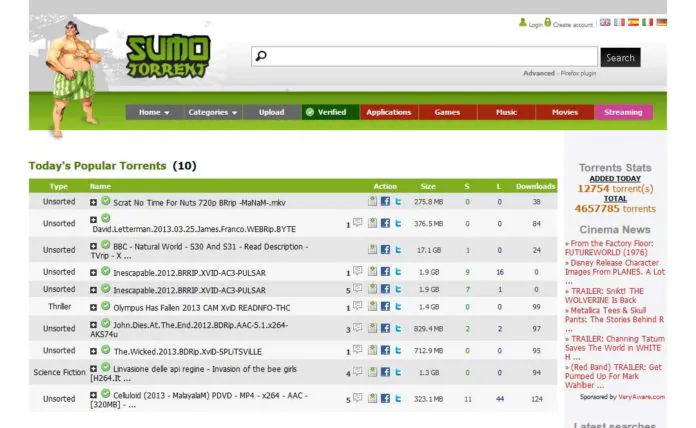Expand Celluloid 2013 torrent details

pyautogui.click(x=93, y=395)
